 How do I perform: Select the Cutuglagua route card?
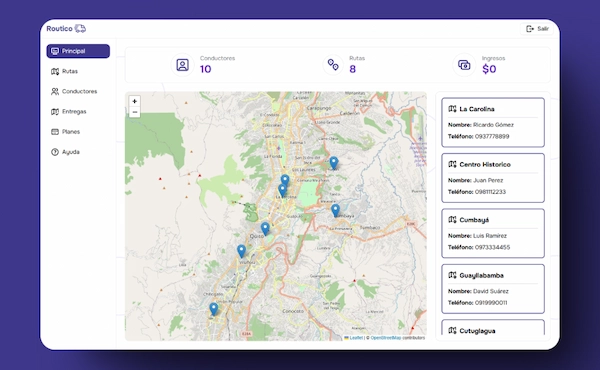pos(493,328)
